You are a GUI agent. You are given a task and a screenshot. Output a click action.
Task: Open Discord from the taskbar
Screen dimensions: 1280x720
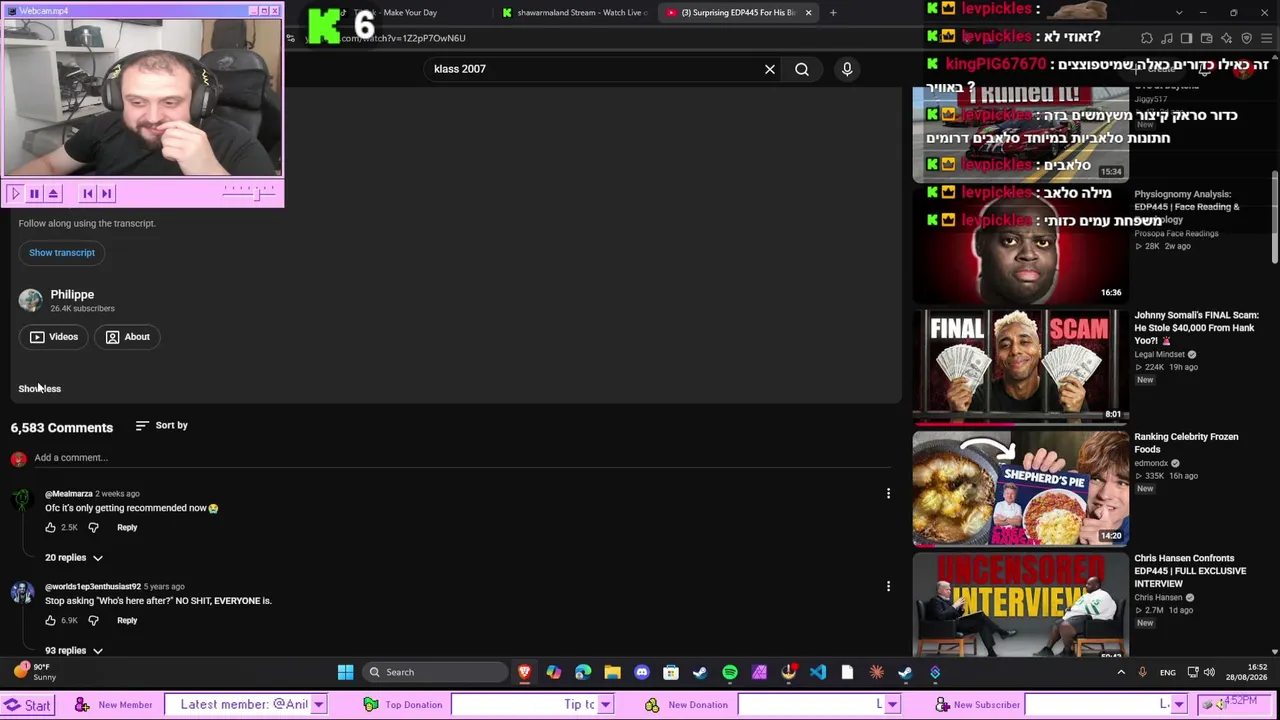click(x=642, y=672)
